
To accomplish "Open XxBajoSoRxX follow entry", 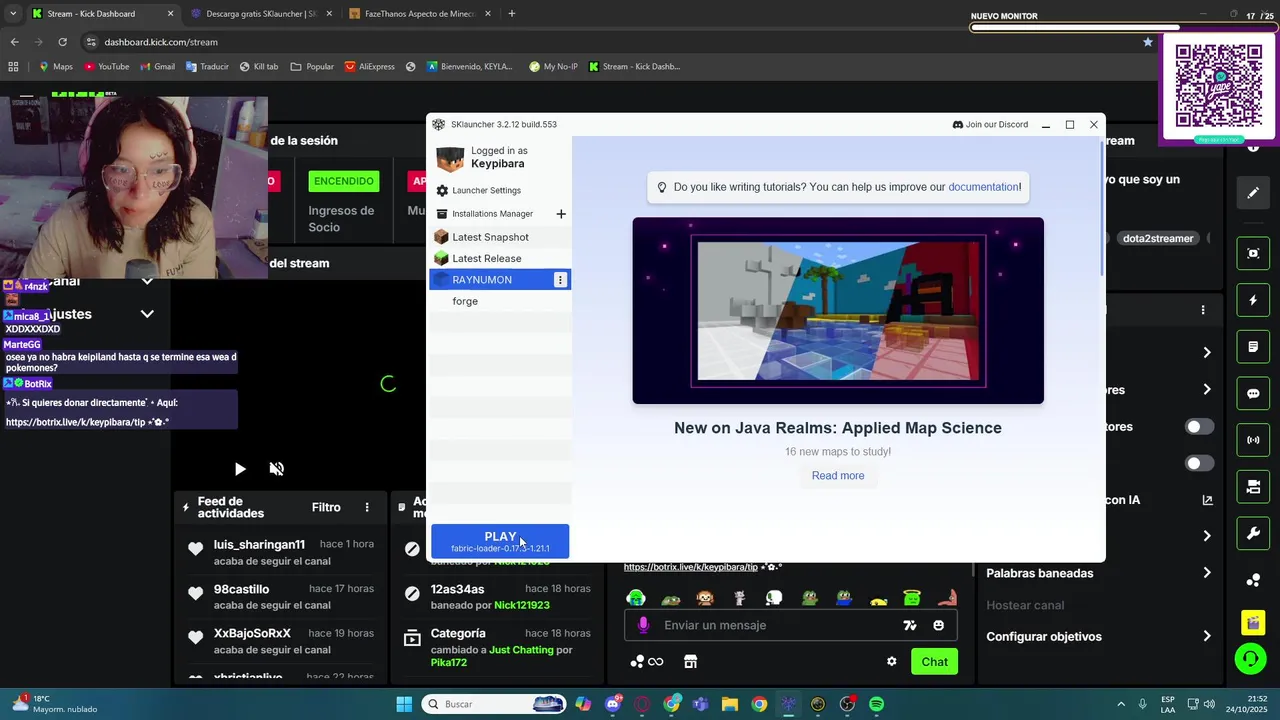I will click(280, 641).
